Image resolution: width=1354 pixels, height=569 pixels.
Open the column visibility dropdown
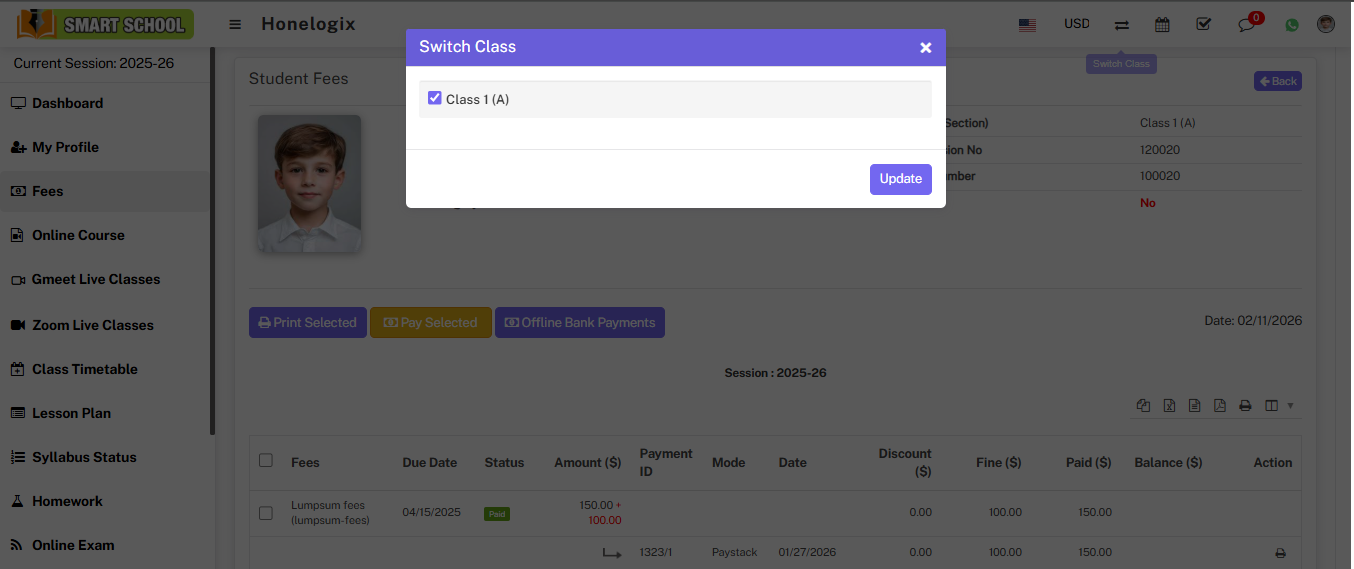coord(1279,405)
